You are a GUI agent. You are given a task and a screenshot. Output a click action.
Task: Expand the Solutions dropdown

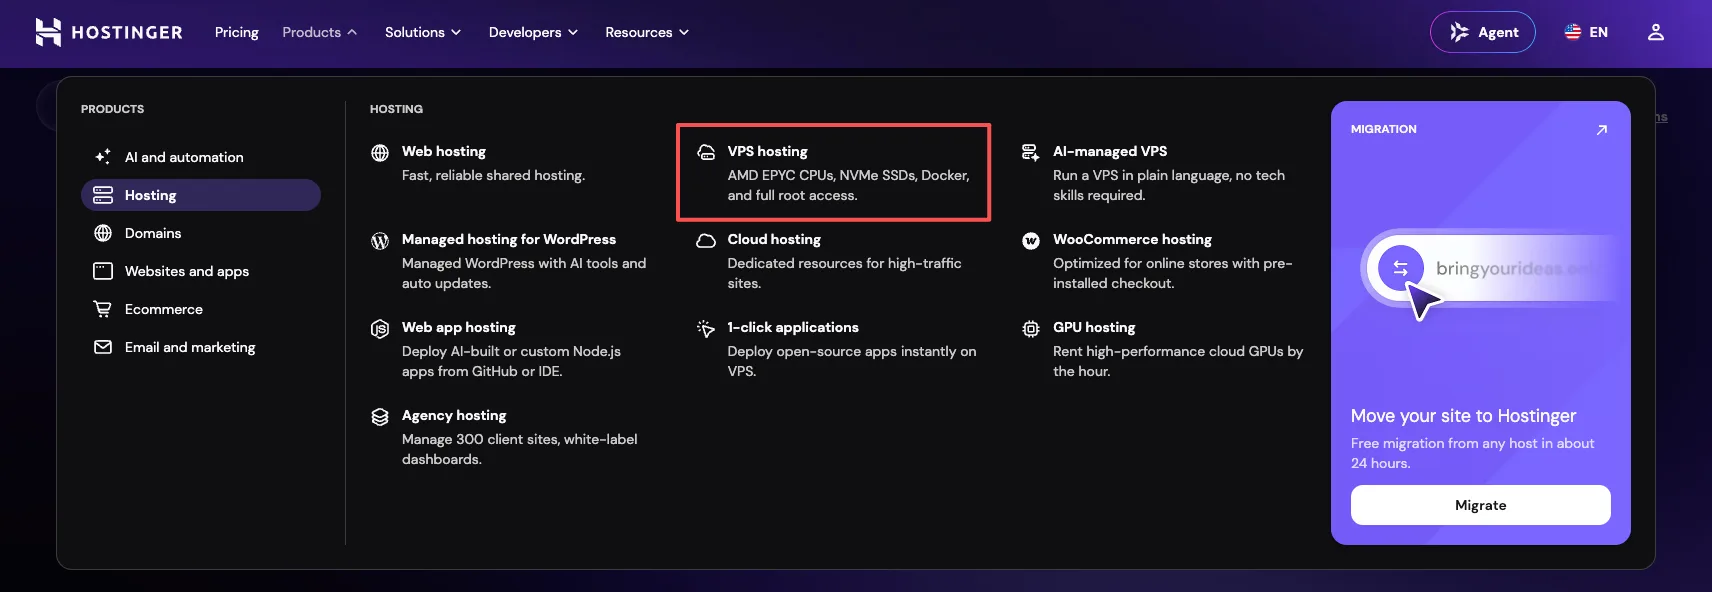pos(423,32)
